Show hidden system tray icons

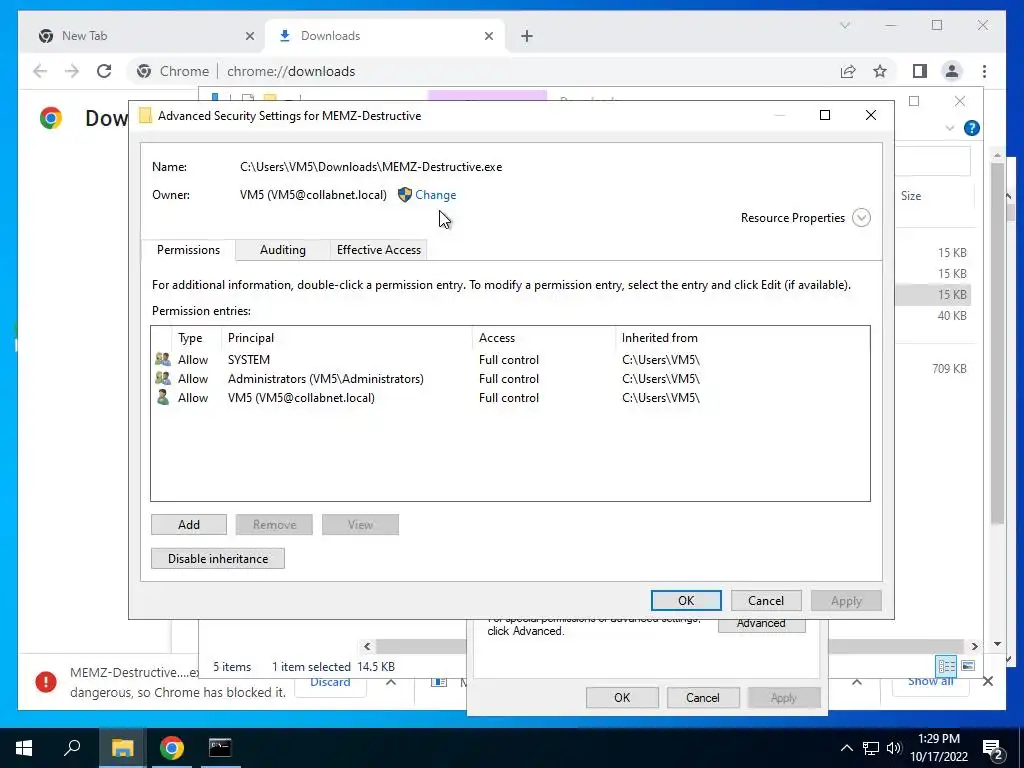coord(846,748)
